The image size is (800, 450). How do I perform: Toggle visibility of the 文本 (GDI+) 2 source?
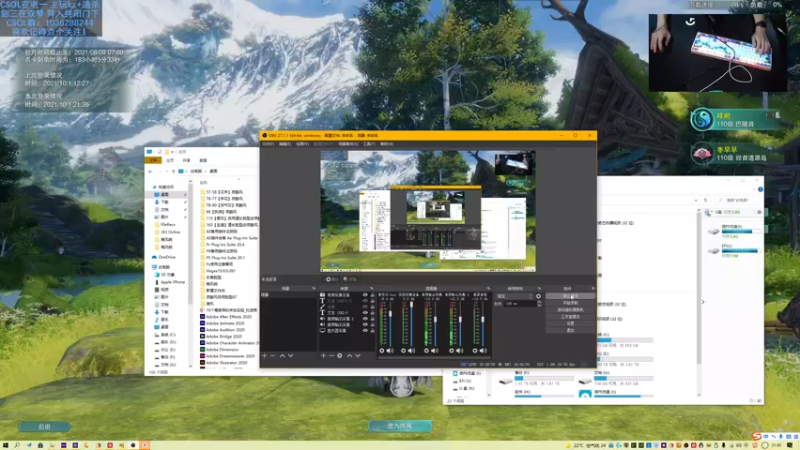365,301
